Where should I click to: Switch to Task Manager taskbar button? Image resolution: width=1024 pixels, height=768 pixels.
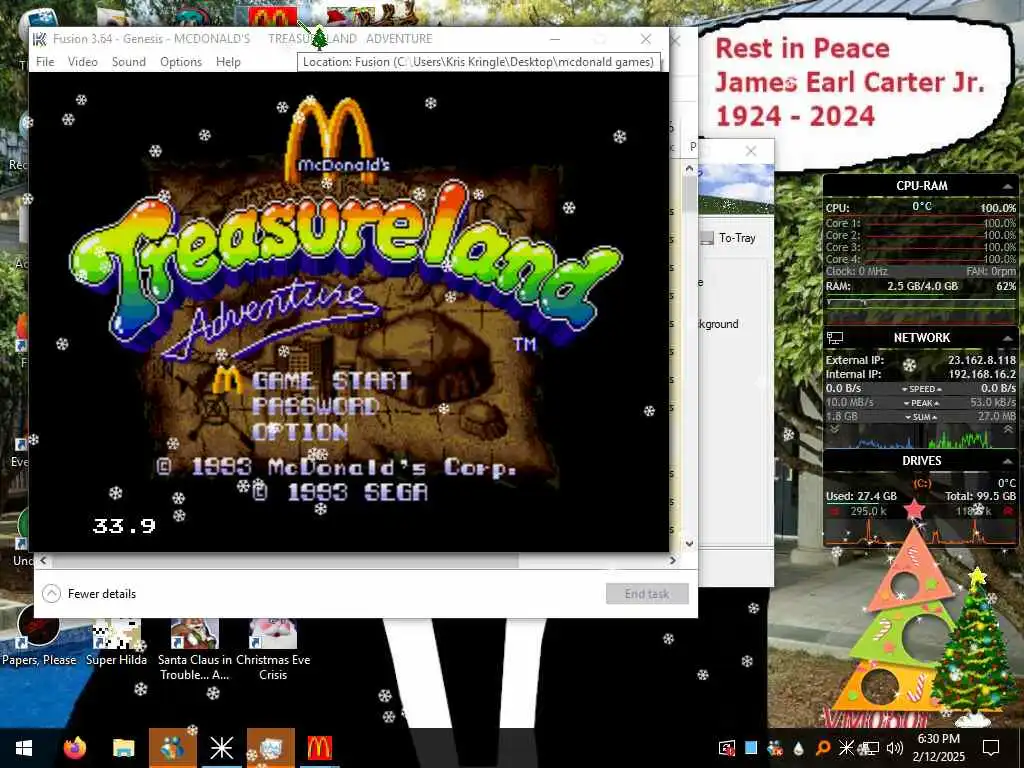point(270,748)
